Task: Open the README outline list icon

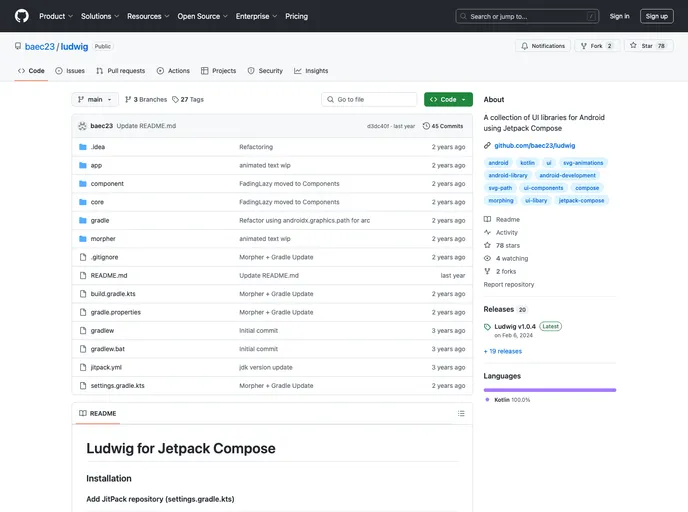Action: pyautogui.click(x=461, y=413)
